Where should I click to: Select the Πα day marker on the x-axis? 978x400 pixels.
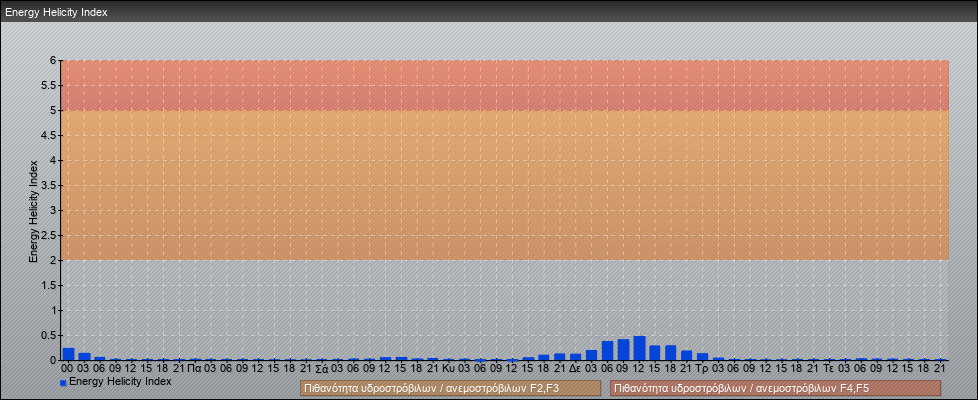pos(195,368)
